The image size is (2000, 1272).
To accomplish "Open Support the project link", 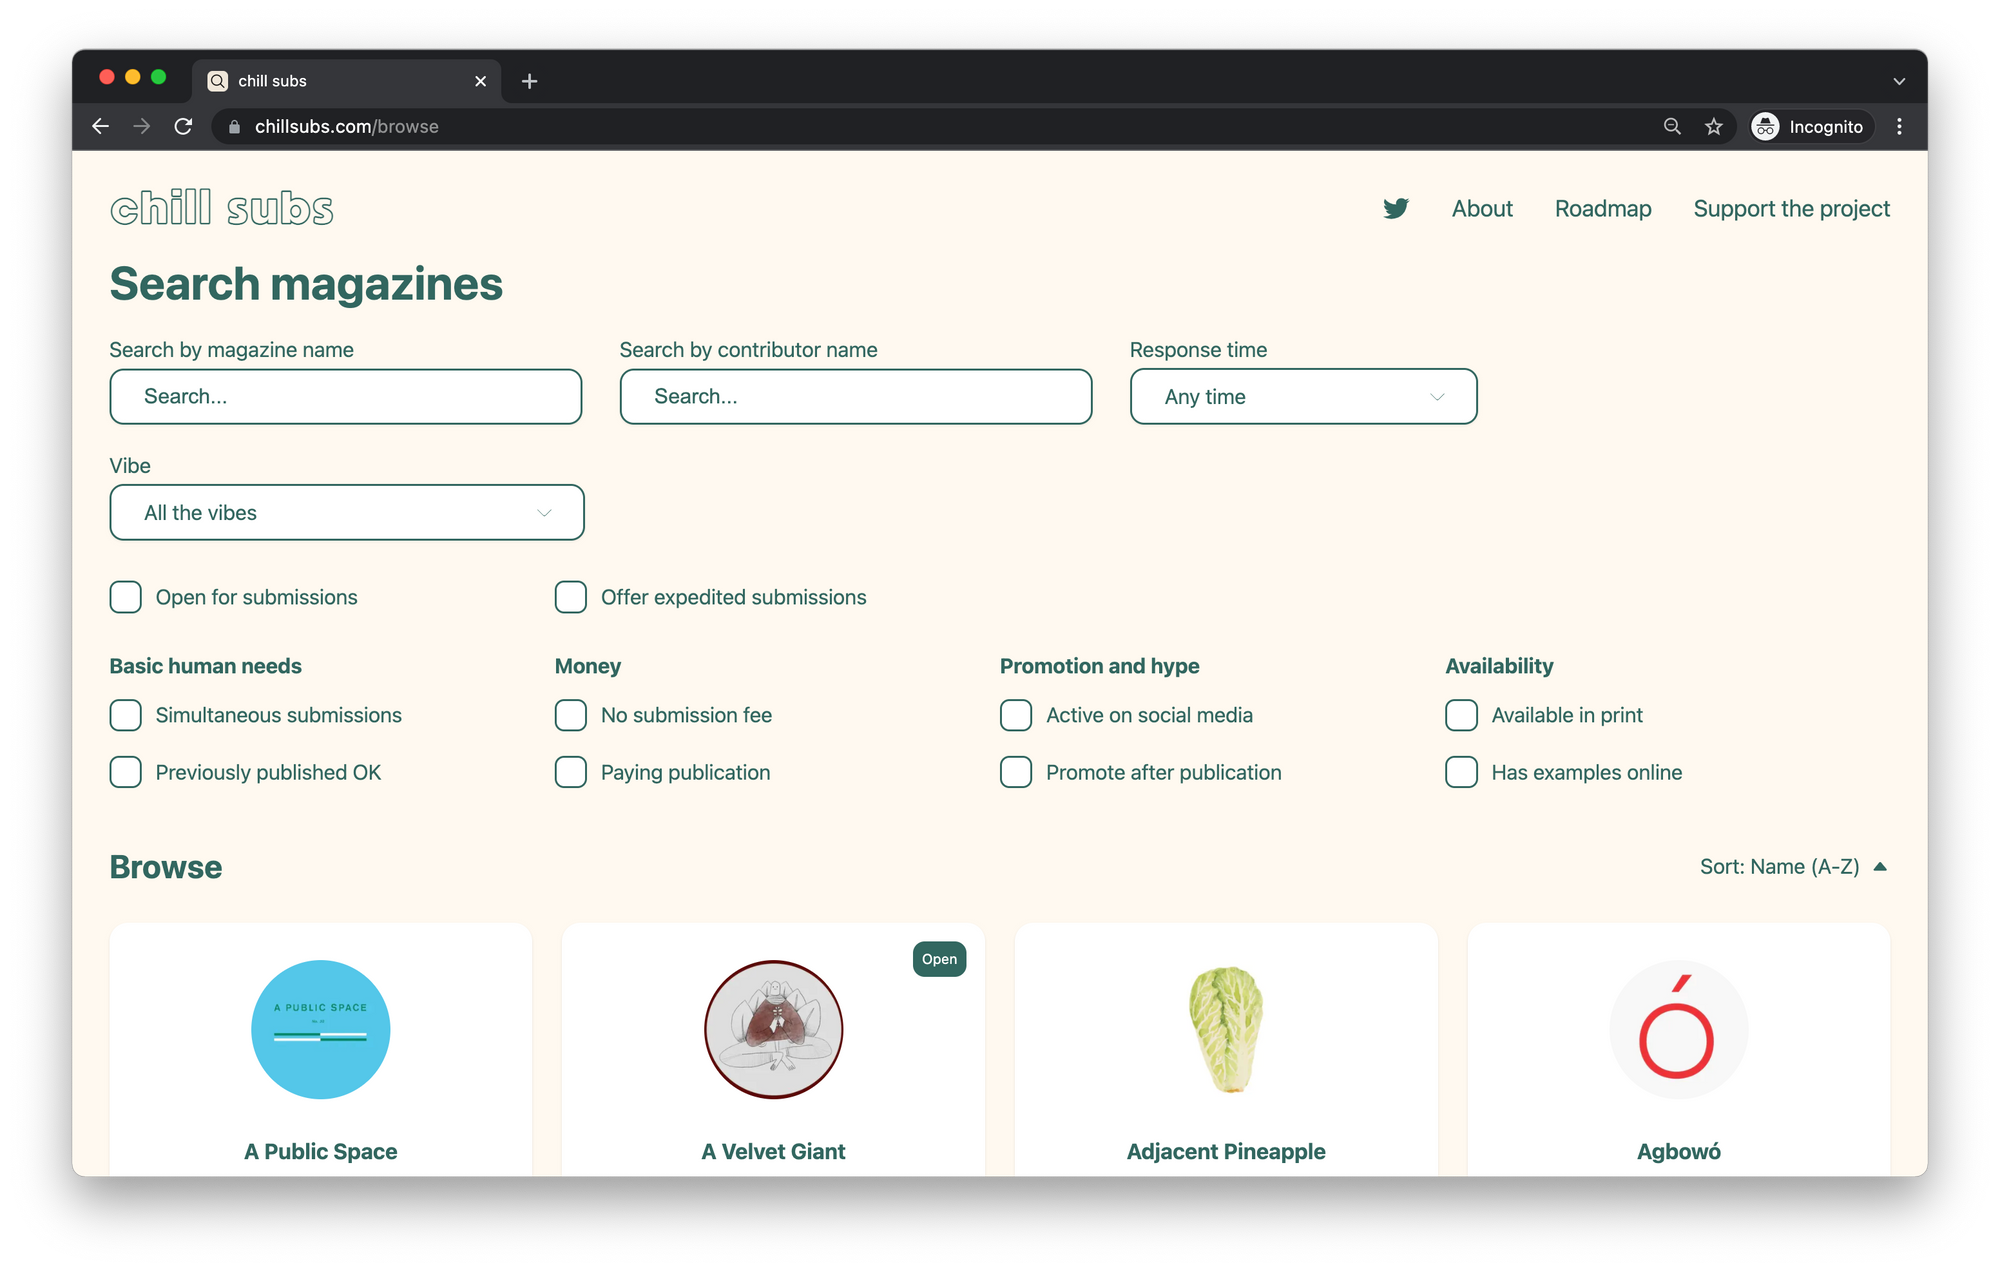I will (1791, 208).
